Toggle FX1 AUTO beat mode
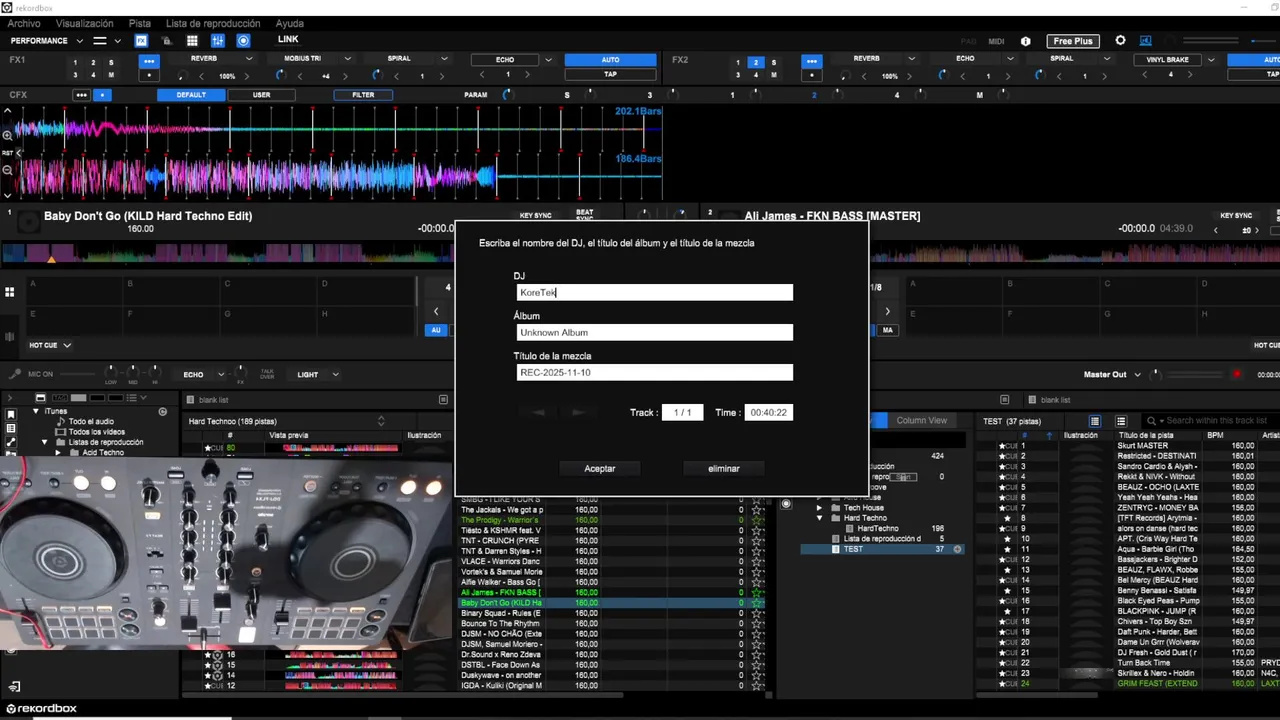The width and height of the screenshot is (1280, 720). [610, 60]
